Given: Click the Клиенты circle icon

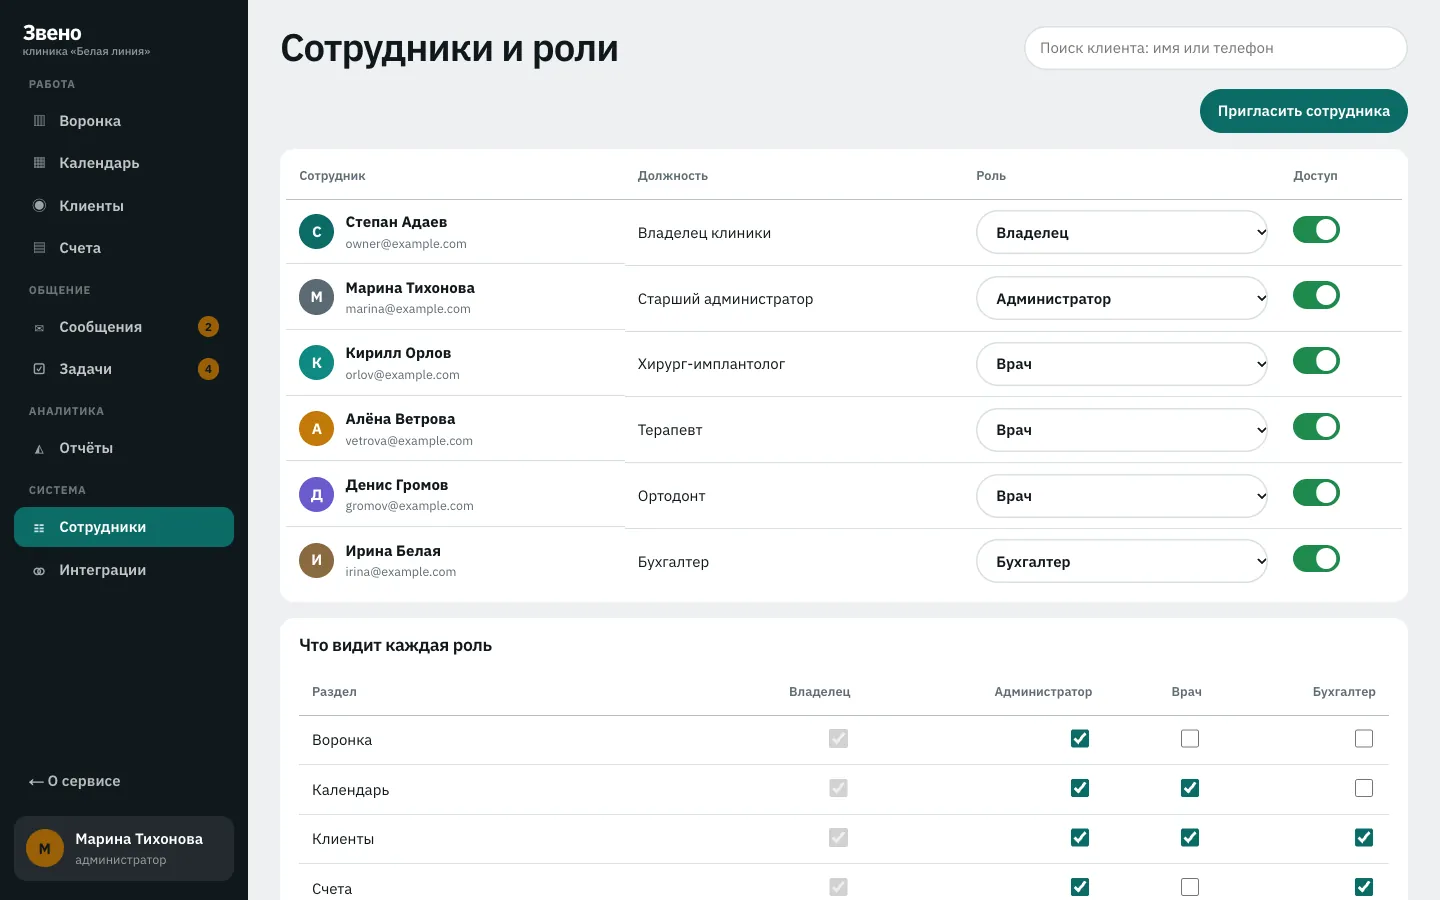Looking at the screenshot, I should (39, 206).
